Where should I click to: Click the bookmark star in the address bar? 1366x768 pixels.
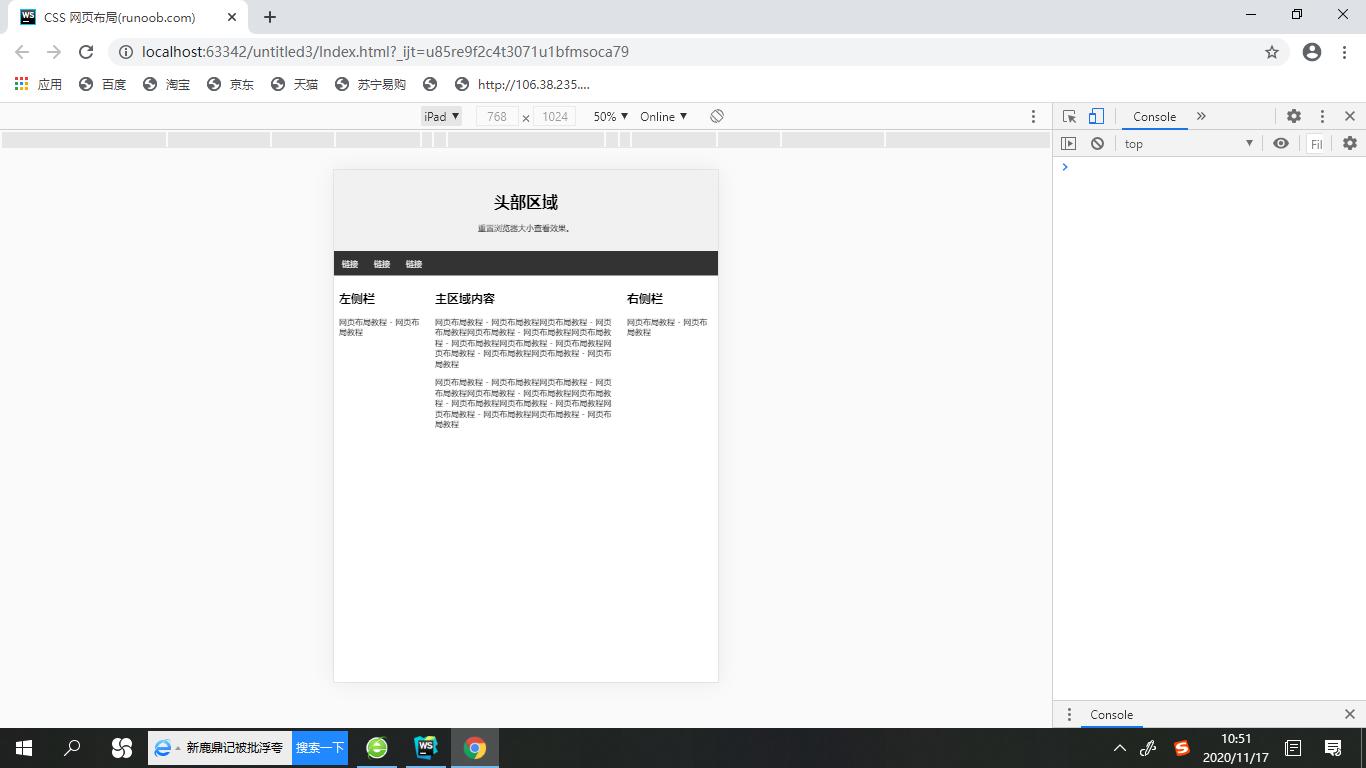(x=1270, y=51)
